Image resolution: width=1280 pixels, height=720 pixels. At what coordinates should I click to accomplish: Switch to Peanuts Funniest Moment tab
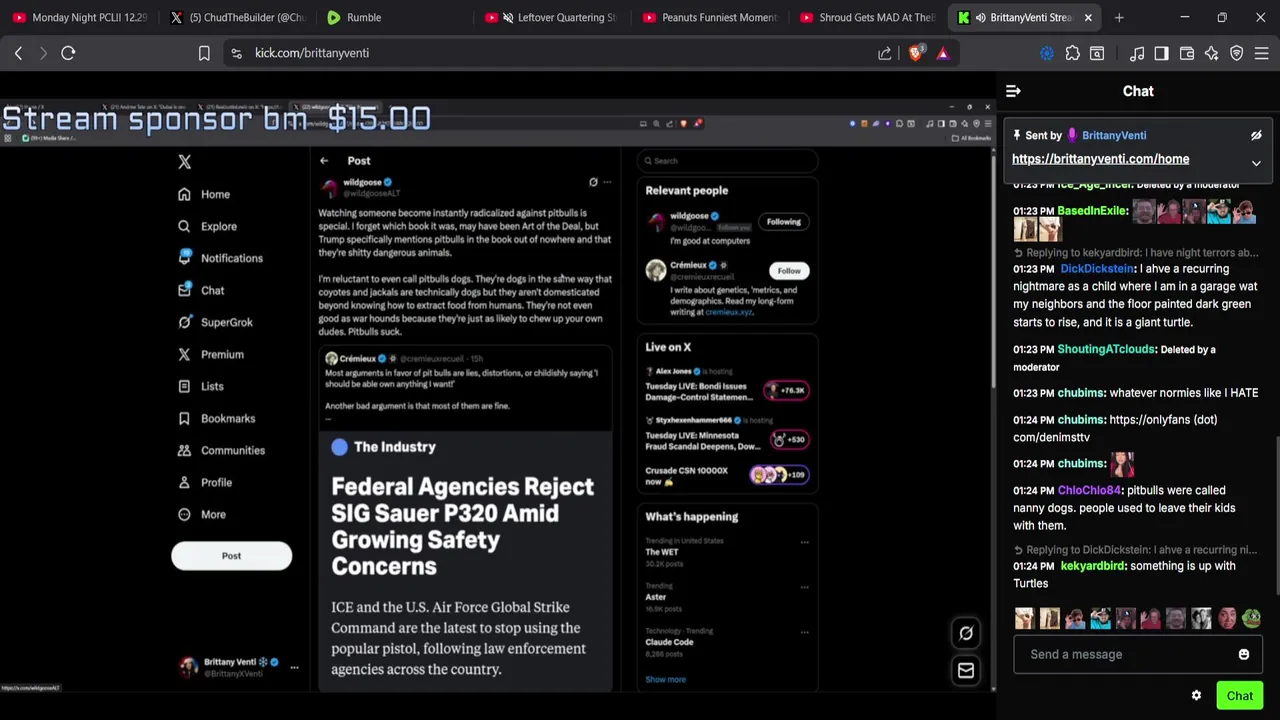tap(710, 17)
